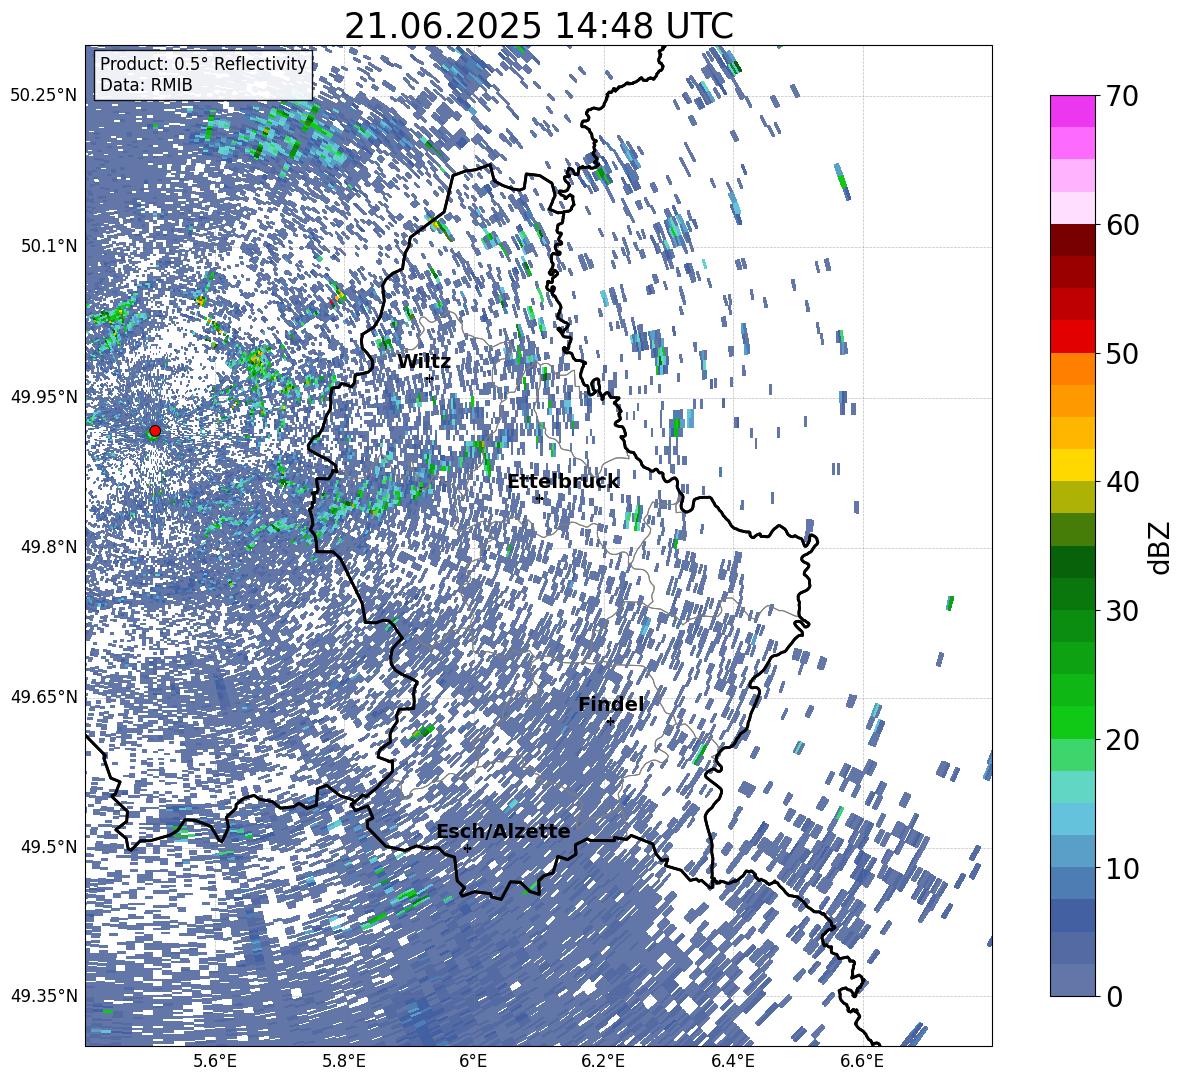Click the 49.65°N latitude label
This screenshot has height=1081, width=1184.
[x=44, y=696]
